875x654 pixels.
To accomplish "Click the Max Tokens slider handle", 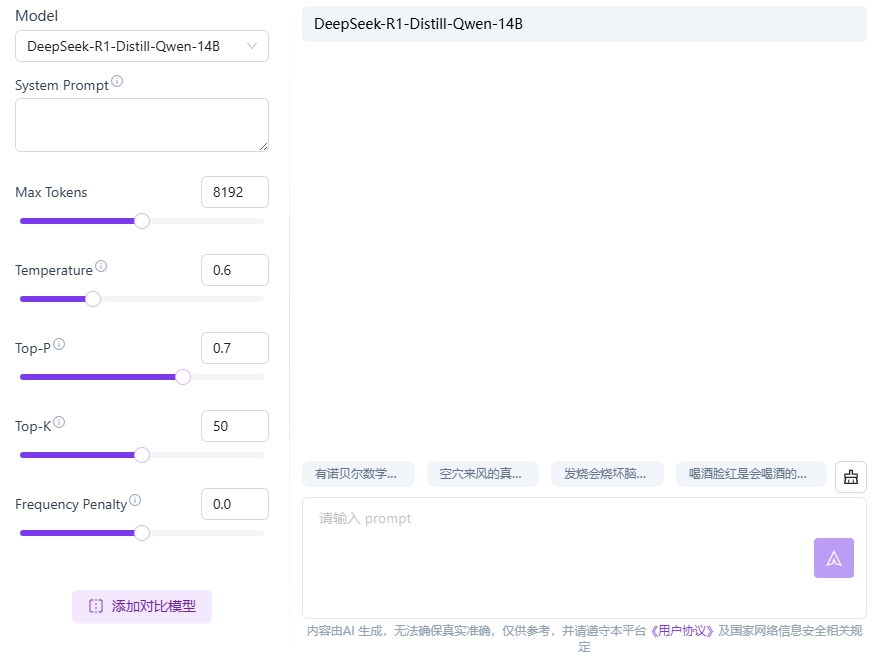I will [141, 220].
